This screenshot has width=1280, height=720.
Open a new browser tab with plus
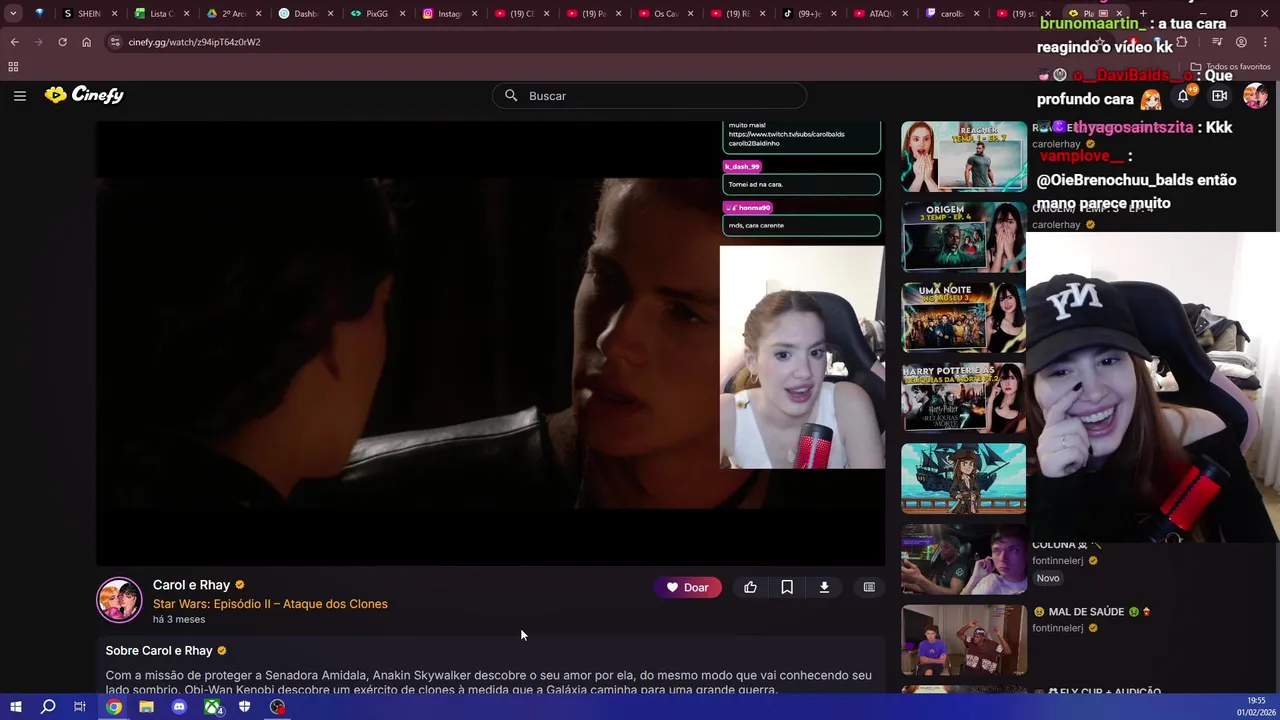click(x=1142, y=14)
